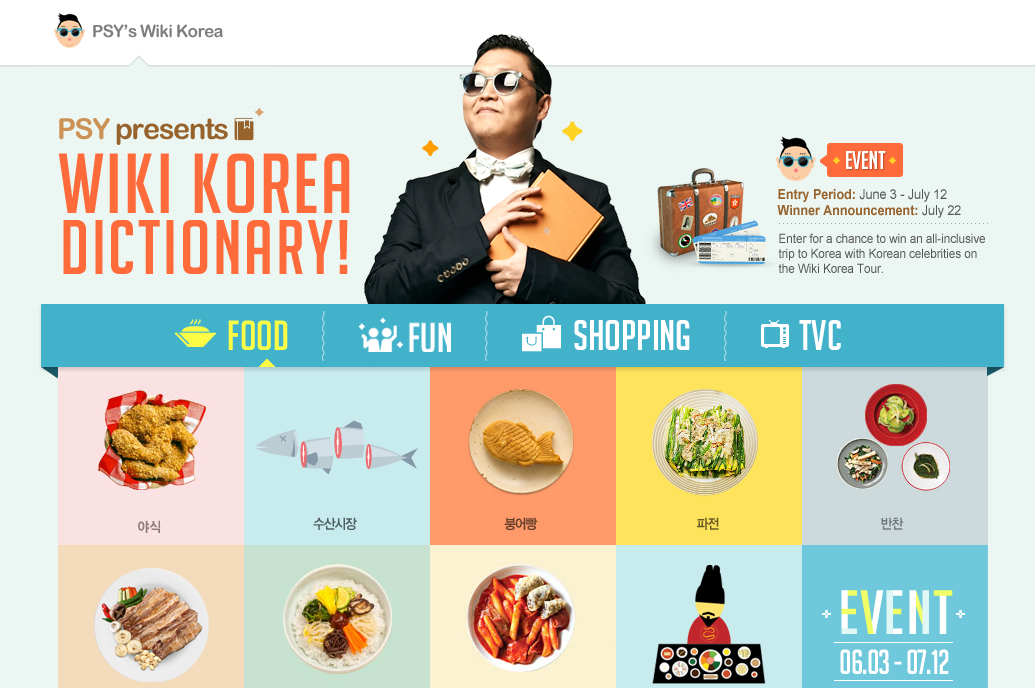The height and width of the screenshot is (688, 1035).
Task: Click the orange EVENT badge button
Action: pyautogui.click(x=865, y=160)
